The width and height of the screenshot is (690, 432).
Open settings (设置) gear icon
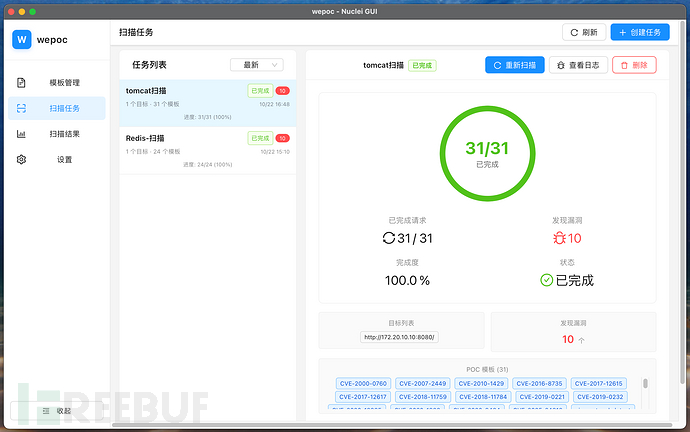click(22, 159)
